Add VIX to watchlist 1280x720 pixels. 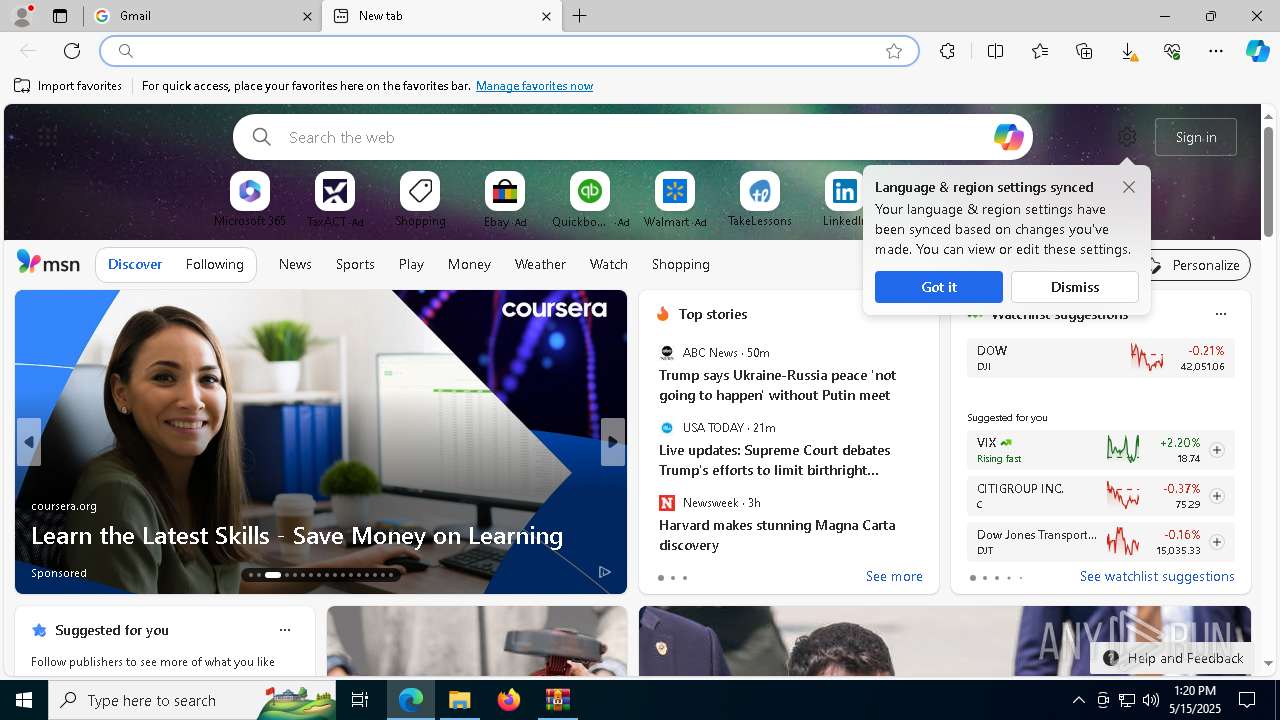point(1216,450)
